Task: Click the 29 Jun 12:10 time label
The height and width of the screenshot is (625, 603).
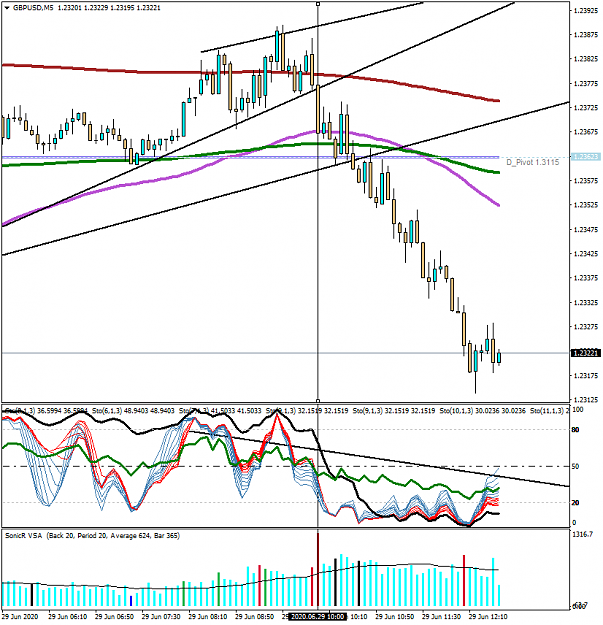Action: click(x=488, y=616)
